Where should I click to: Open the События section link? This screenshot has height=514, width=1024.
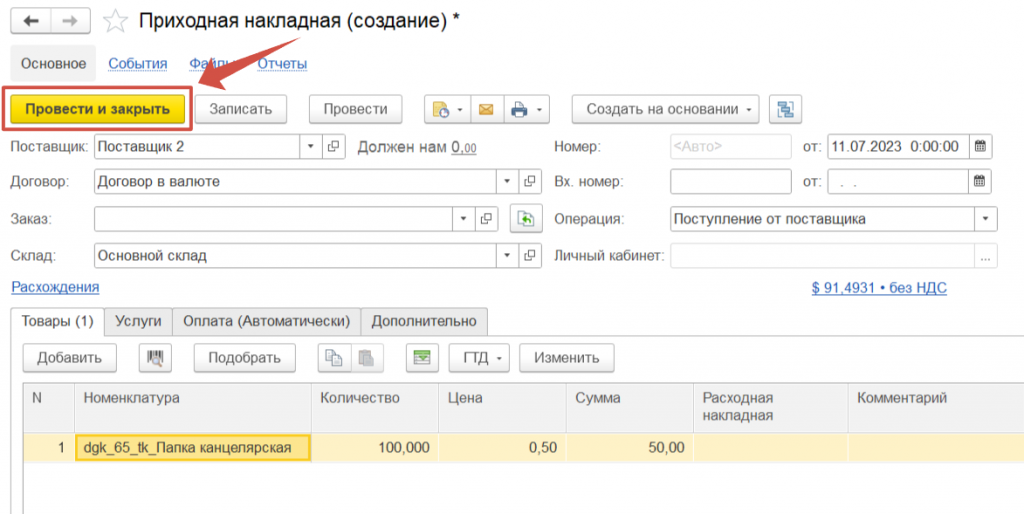137,63
